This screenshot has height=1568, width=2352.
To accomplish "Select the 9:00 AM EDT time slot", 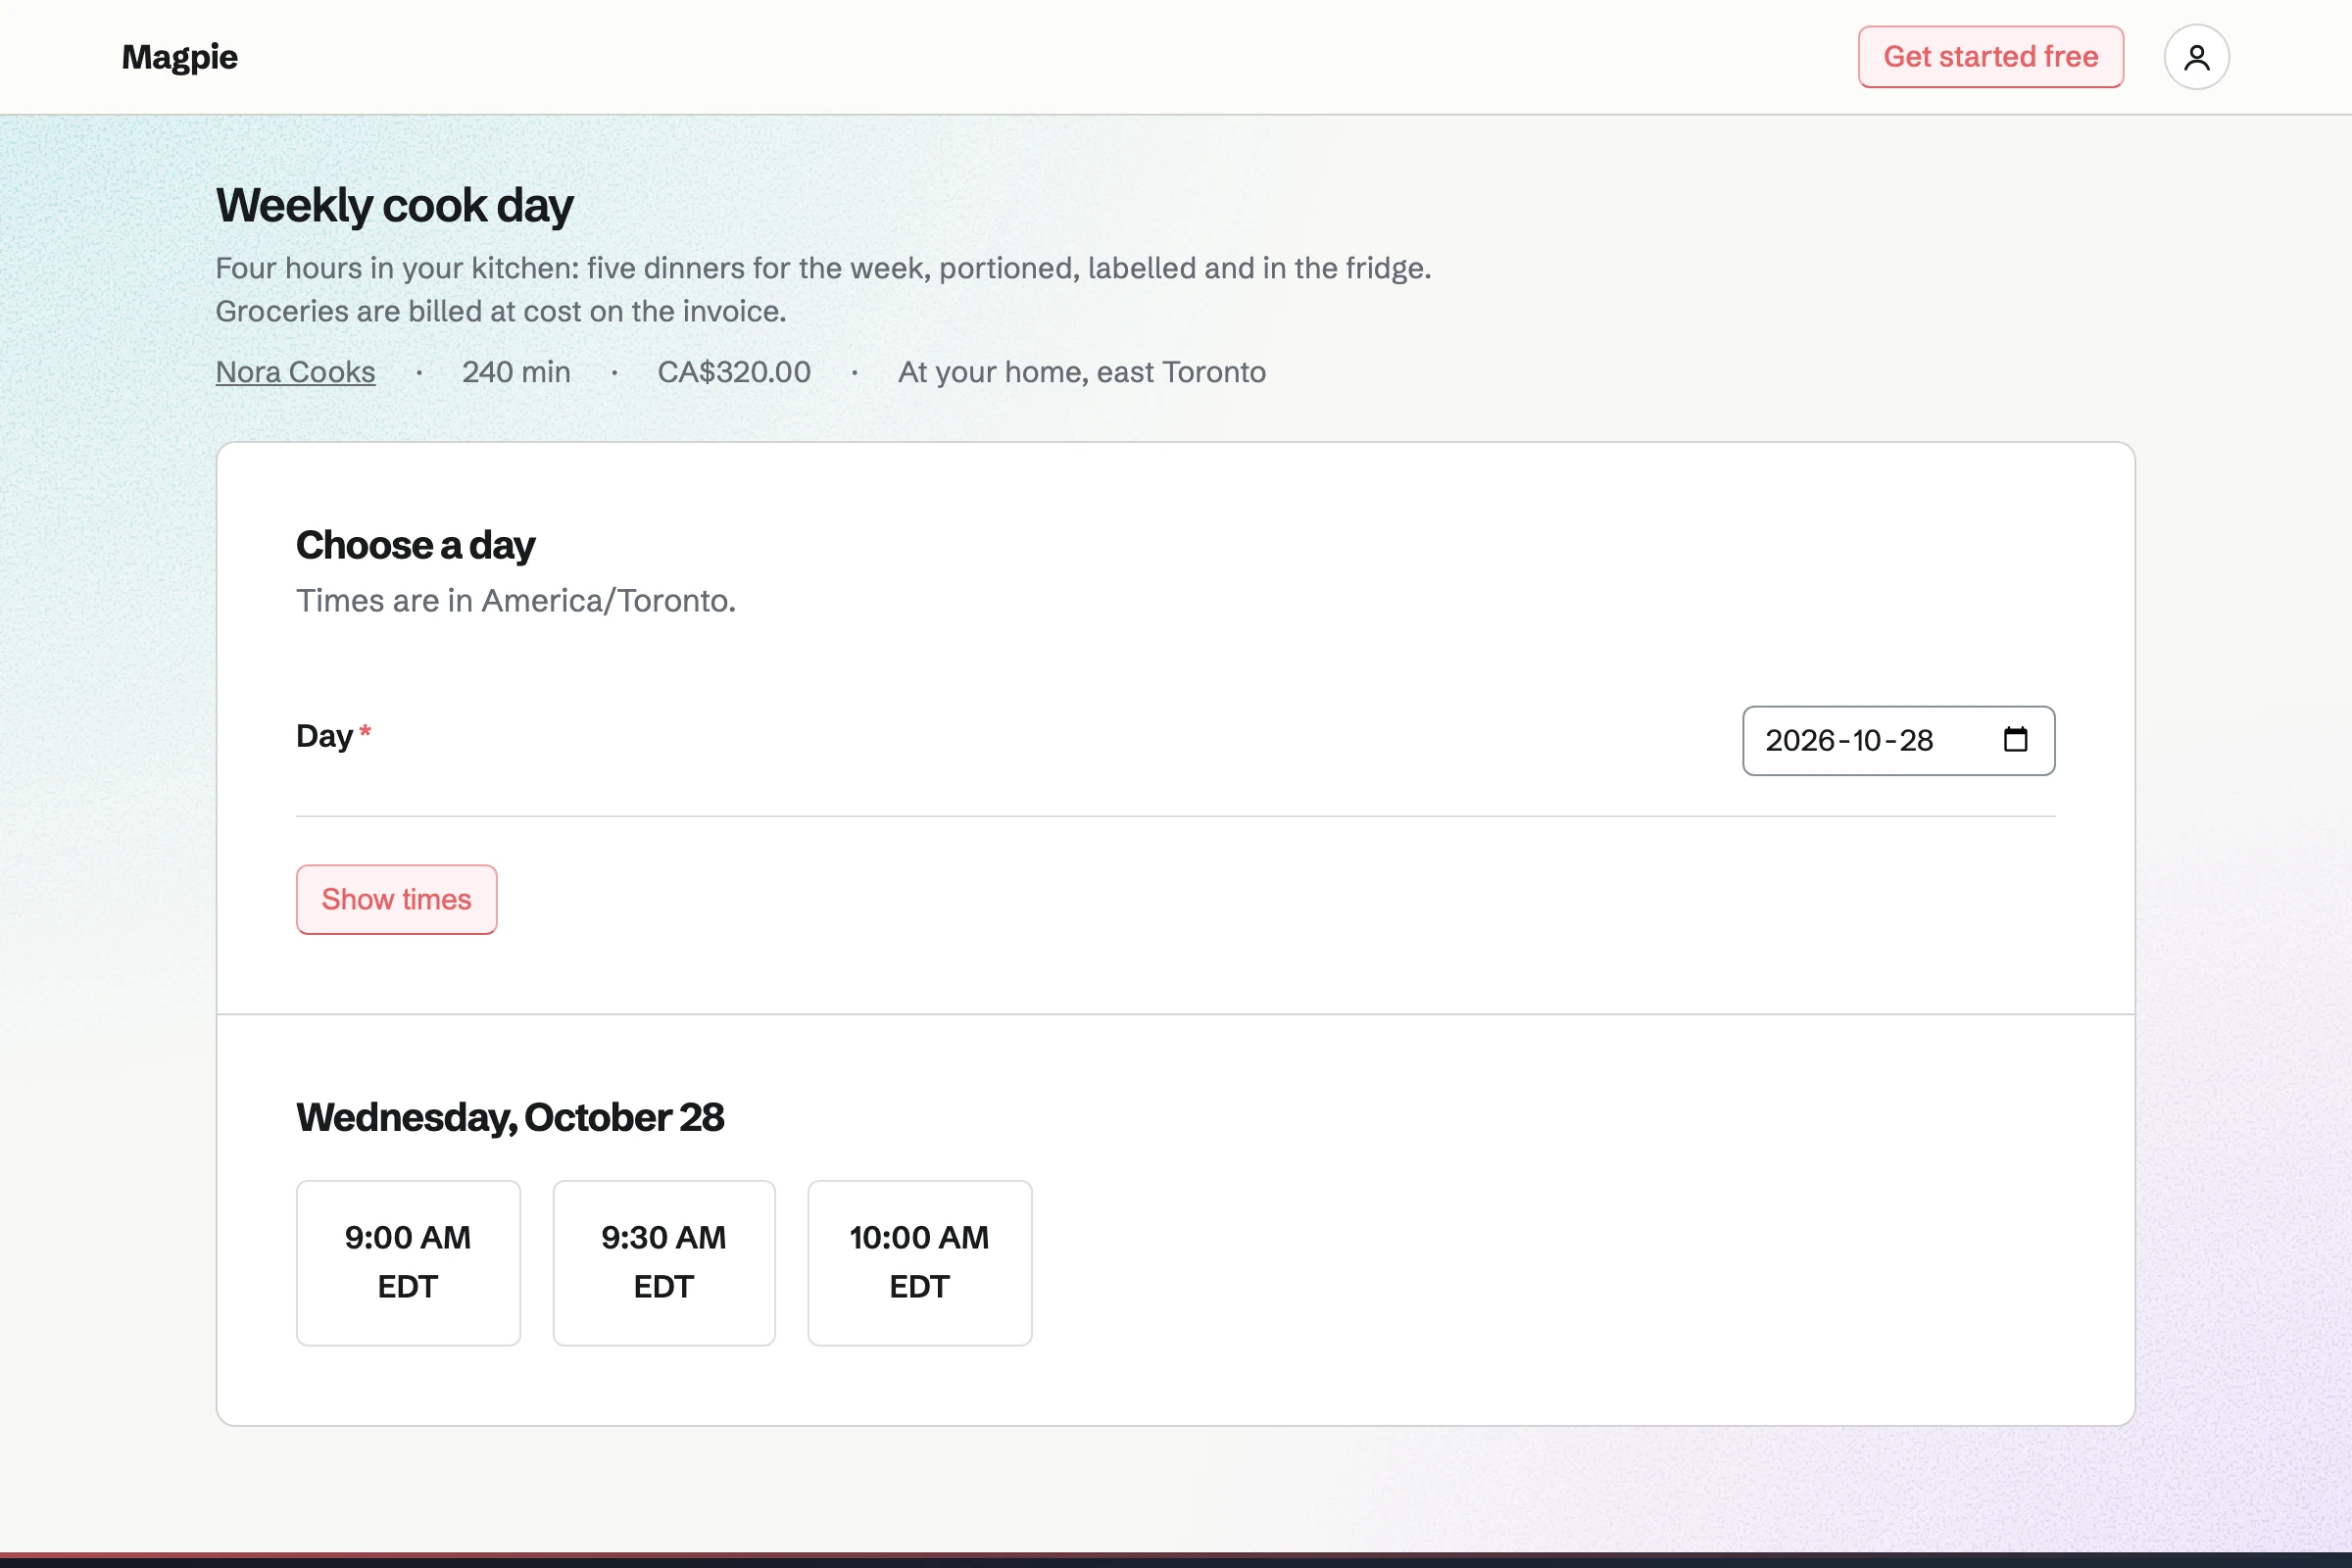I will point(408,1262).
